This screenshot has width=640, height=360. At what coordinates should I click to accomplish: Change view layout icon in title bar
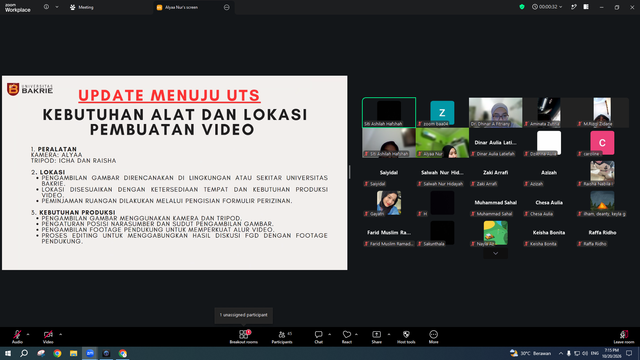(586, 7)
